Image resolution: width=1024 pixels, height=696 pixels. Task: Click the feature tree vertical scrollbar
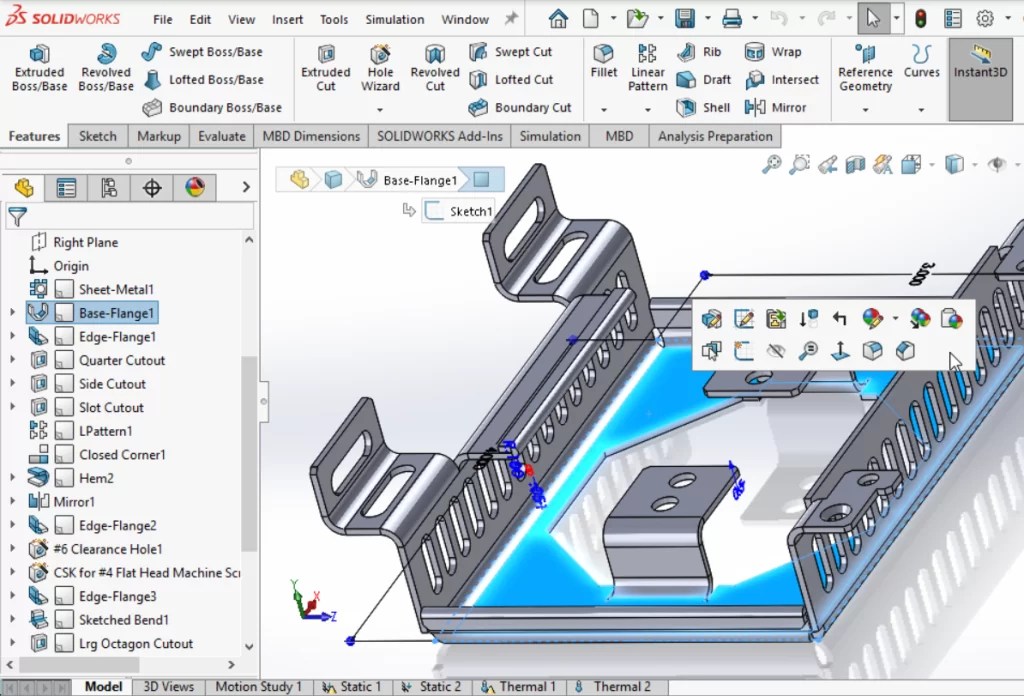coord(249,454)
